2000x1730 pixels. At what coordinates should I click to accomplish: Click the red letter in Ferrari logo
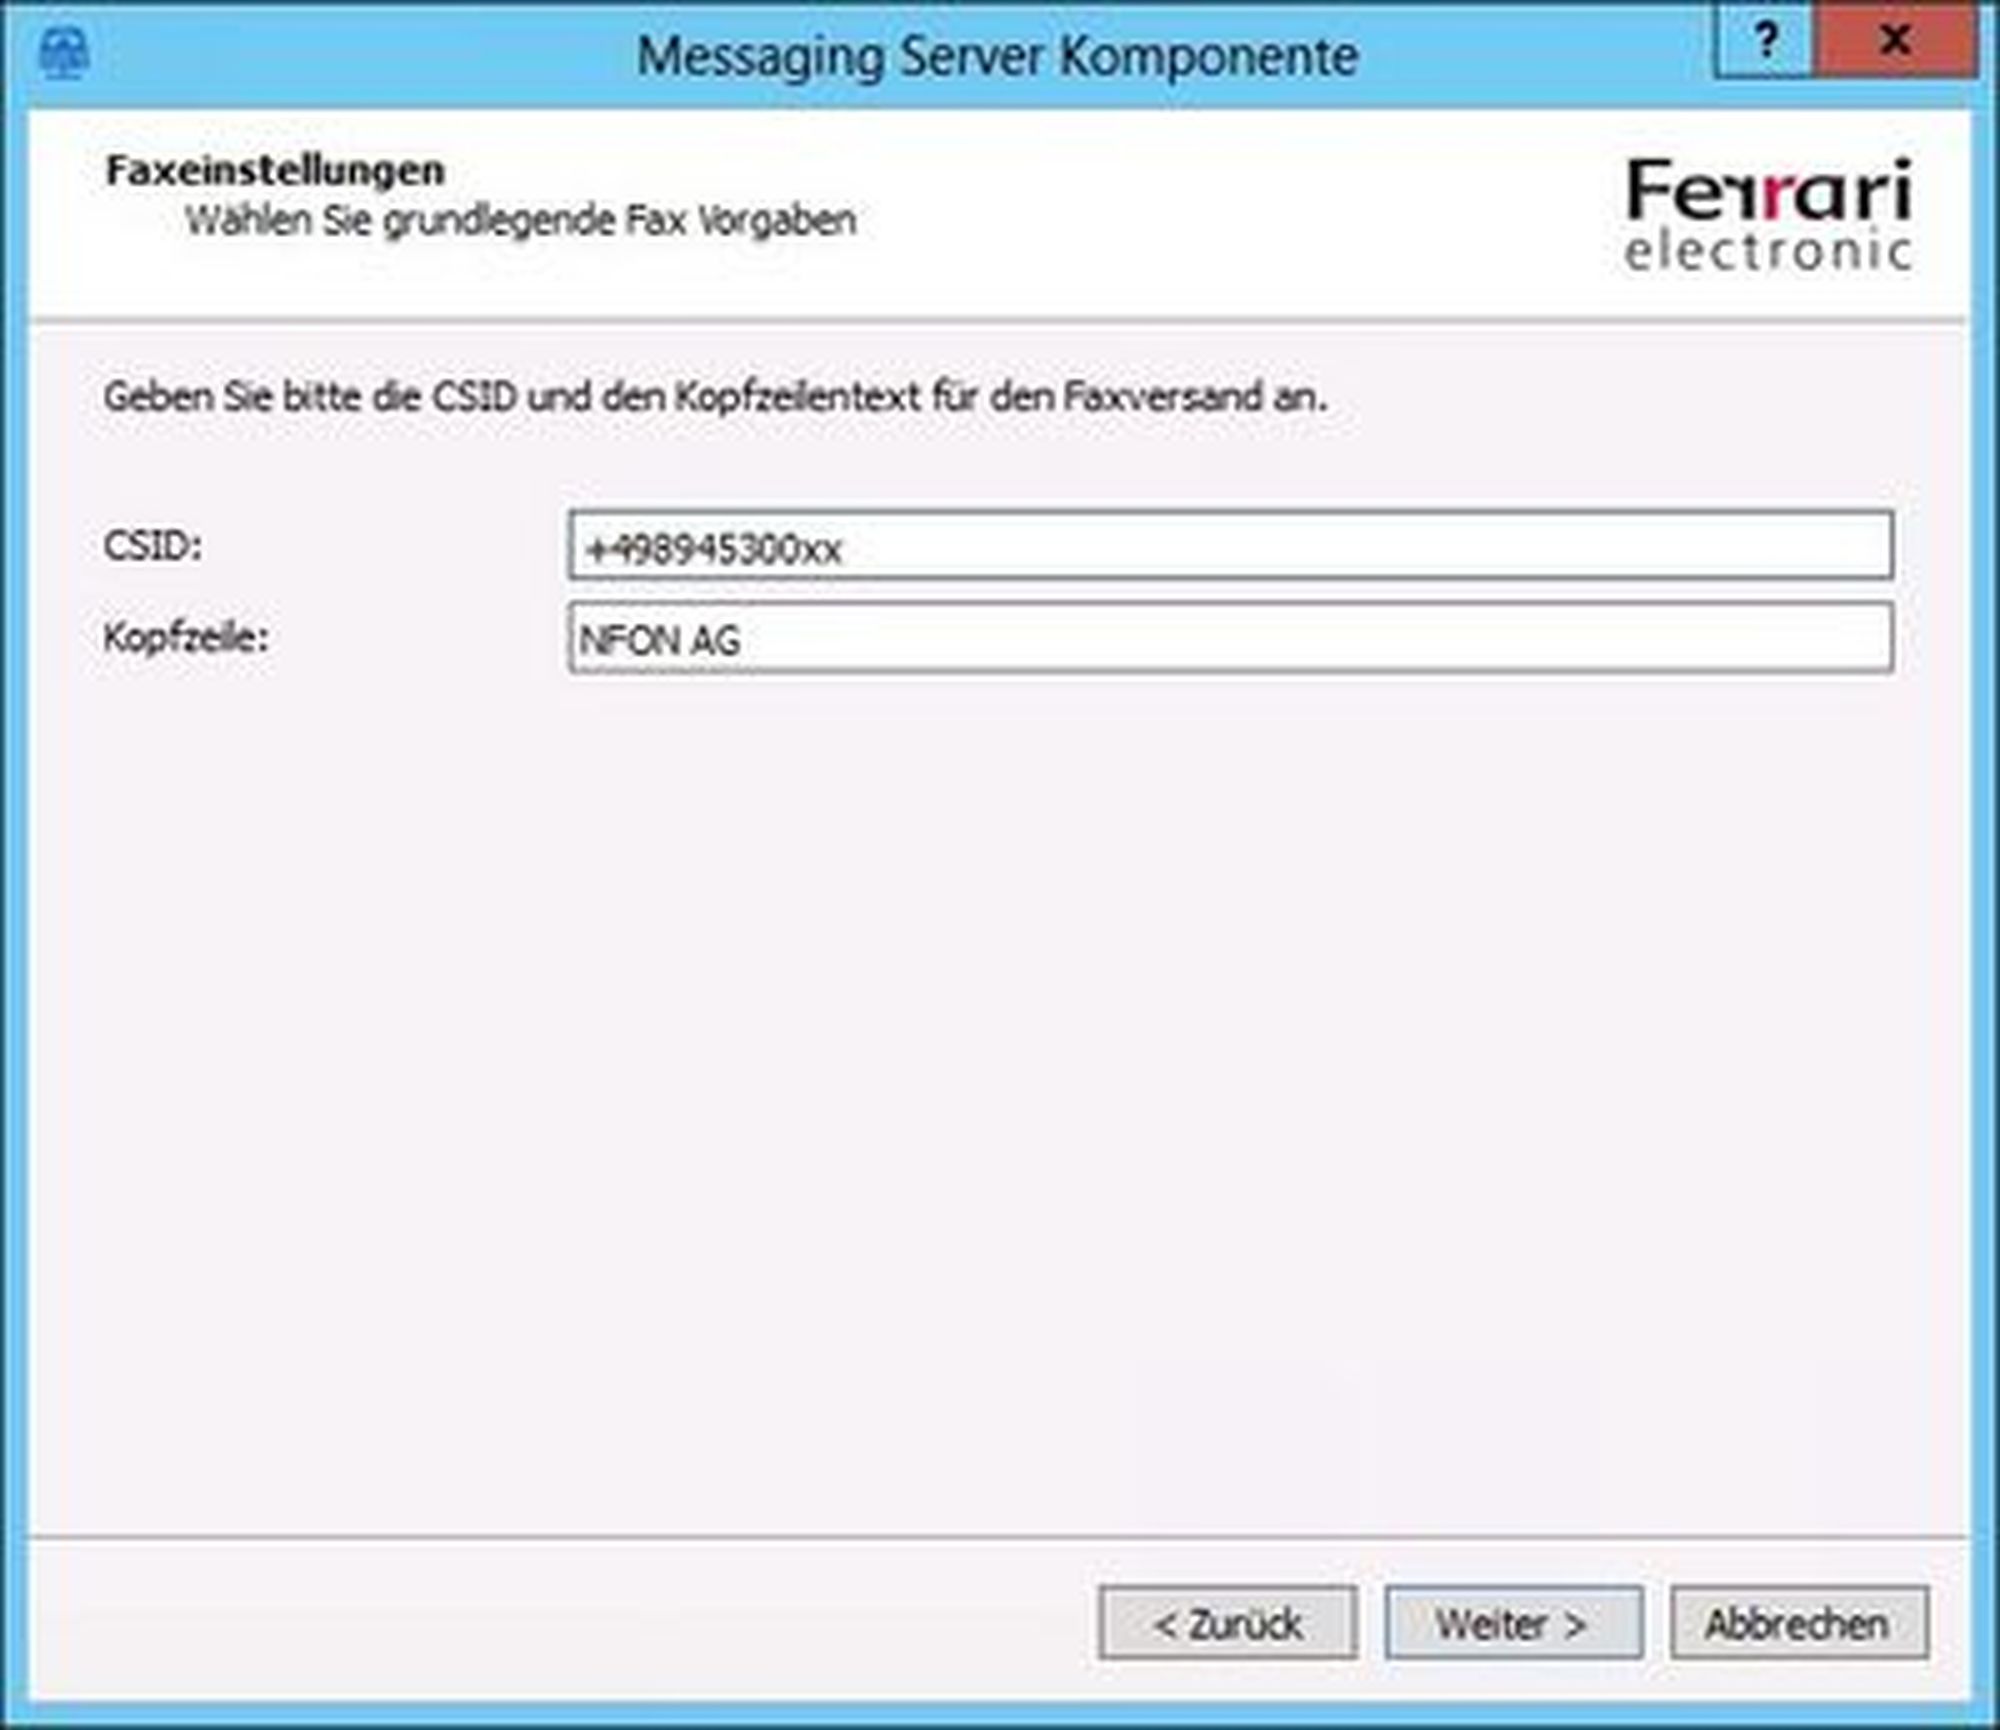(x=1771, y=197)
